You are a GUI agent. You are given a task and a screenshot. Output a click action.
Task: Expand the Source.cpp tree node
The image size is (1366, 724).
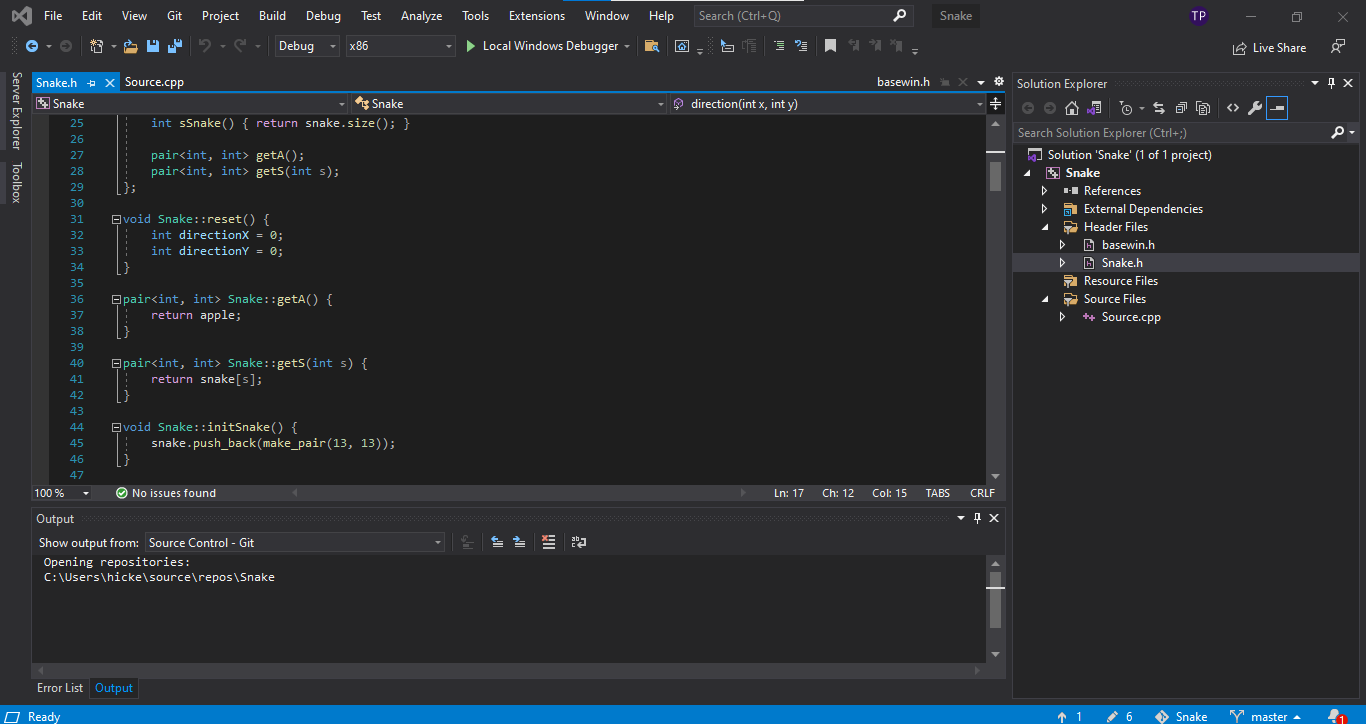[x=1063, y=317]
